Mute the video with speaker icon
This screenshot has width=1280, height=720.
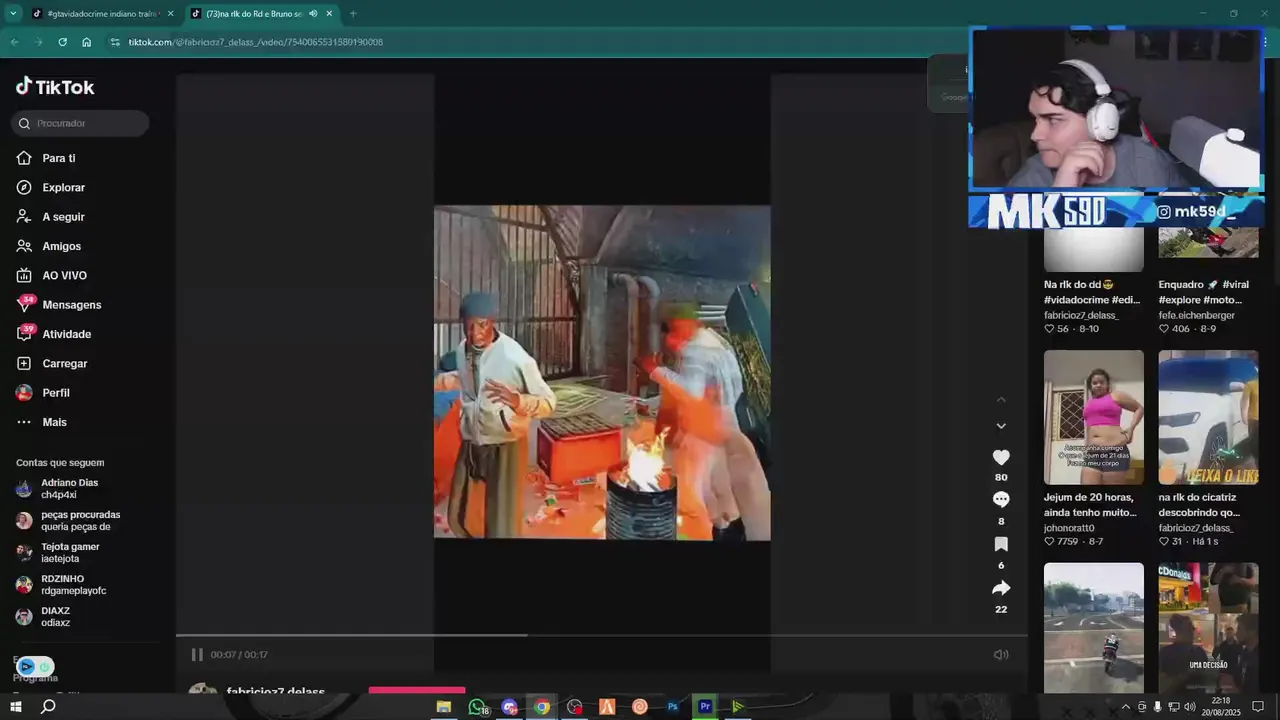pos(1001,654)
